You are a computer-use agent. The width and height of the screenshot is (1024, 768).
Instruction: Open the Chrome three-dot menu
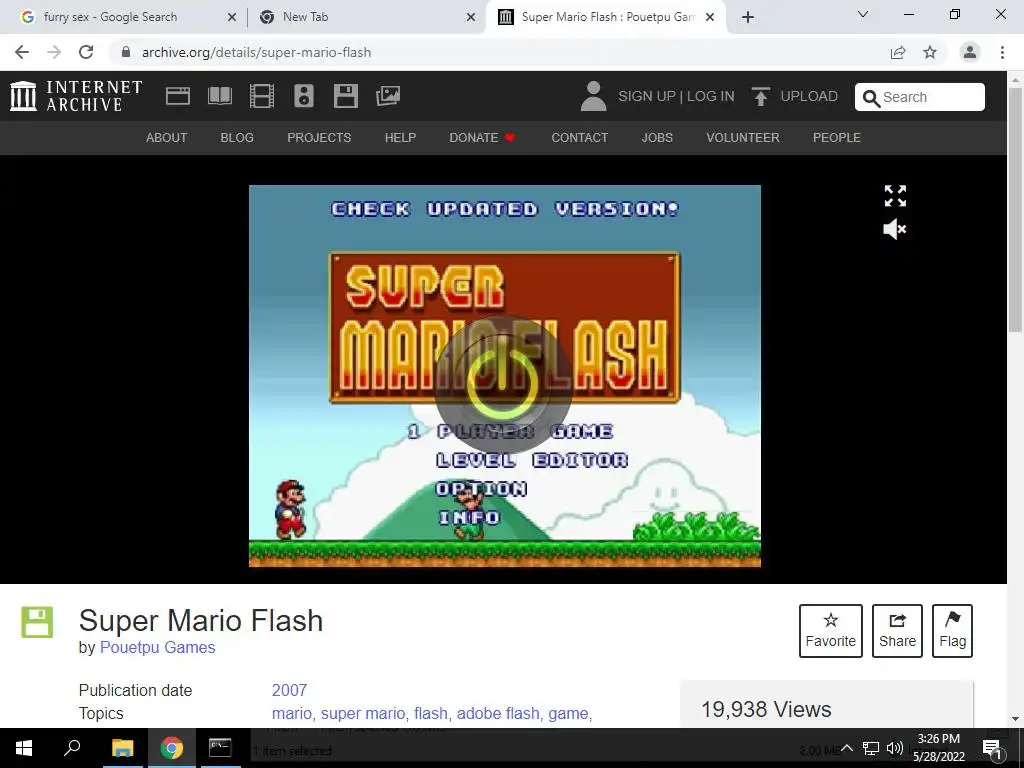pyautogui.click(x=1002, y=52)
